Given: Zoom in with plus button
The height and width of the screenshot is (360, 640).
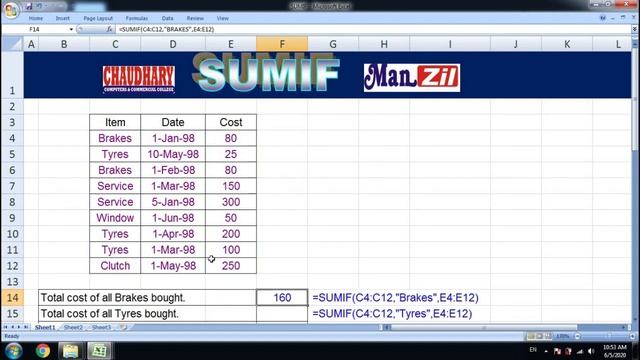Looking at the screenshot, I should 633,336.
